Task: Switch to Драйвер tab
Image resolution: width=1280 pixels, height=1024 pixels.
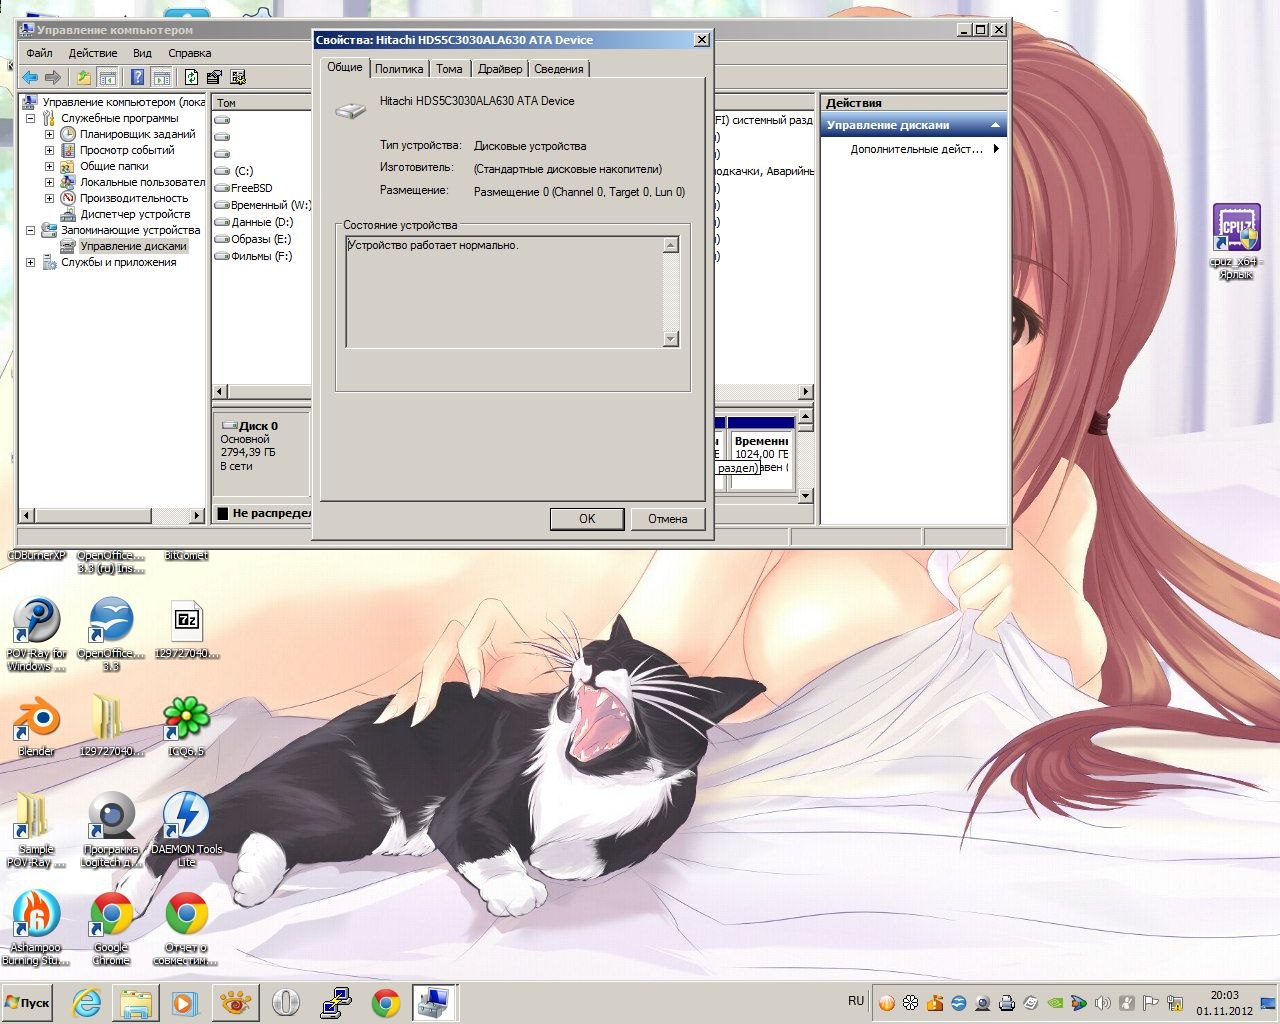Action: [x=500, y=69]
